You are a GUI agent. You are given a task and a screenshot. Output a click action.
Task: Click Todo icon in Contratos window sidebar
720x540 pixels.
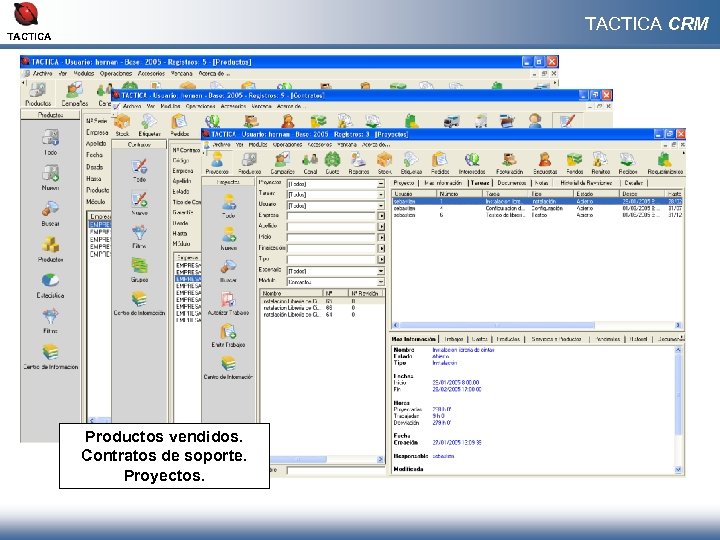pyautogui.click(x=139, y=170)
